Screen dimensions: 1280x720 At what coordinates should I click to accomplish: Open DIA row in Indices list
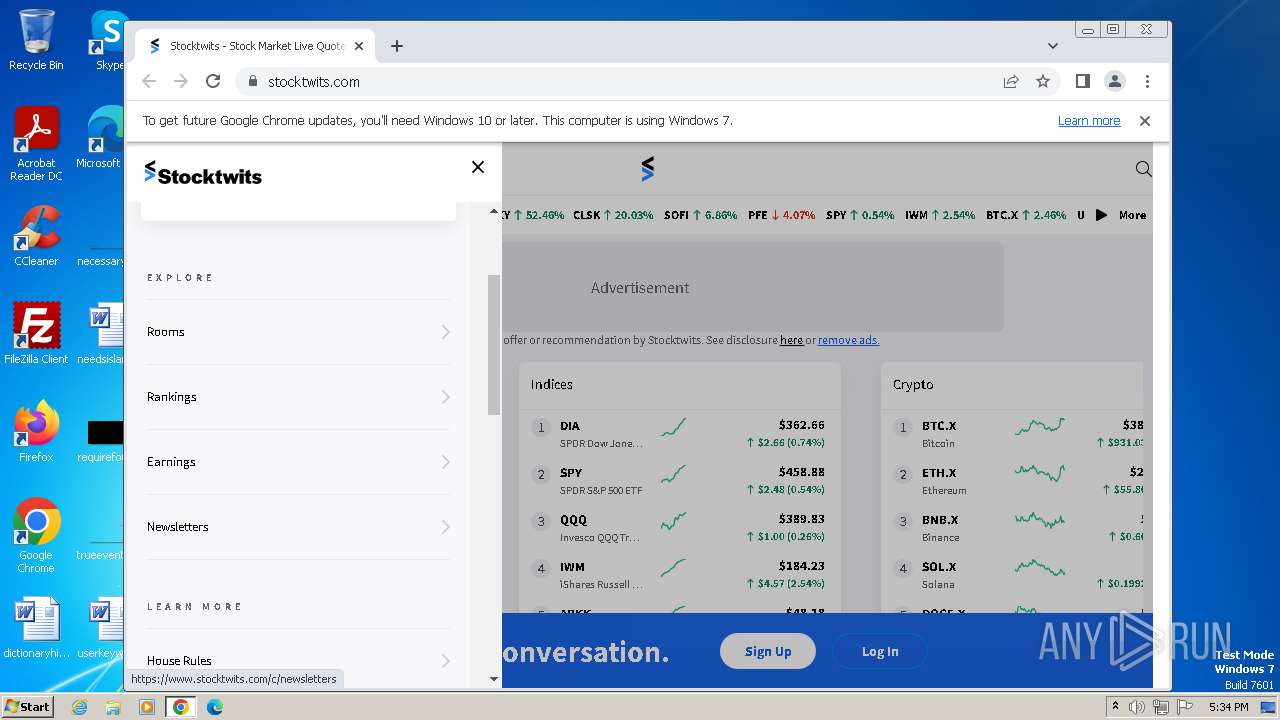[x=680, y=433]
